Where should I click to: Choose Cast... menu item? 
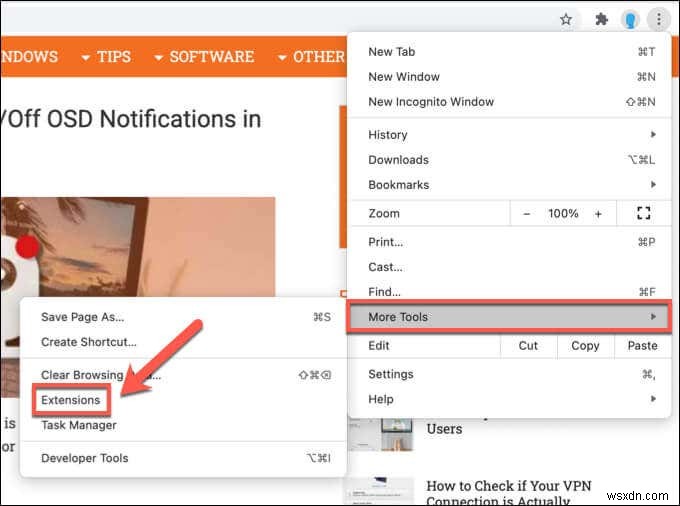pyautogui.click(x=511, y=267)
